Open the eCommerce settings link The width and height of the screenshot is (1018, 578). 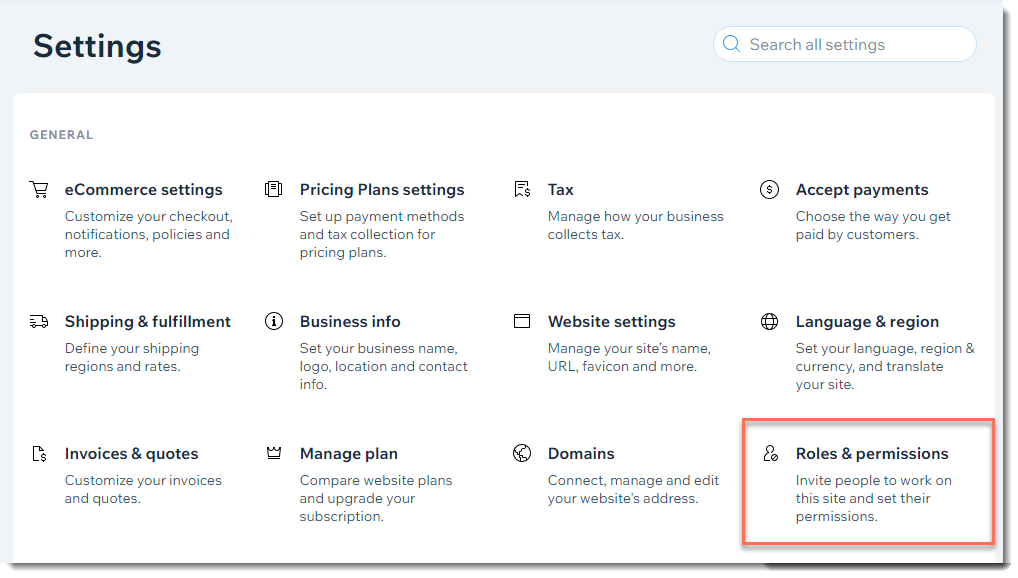coord(143,190)
